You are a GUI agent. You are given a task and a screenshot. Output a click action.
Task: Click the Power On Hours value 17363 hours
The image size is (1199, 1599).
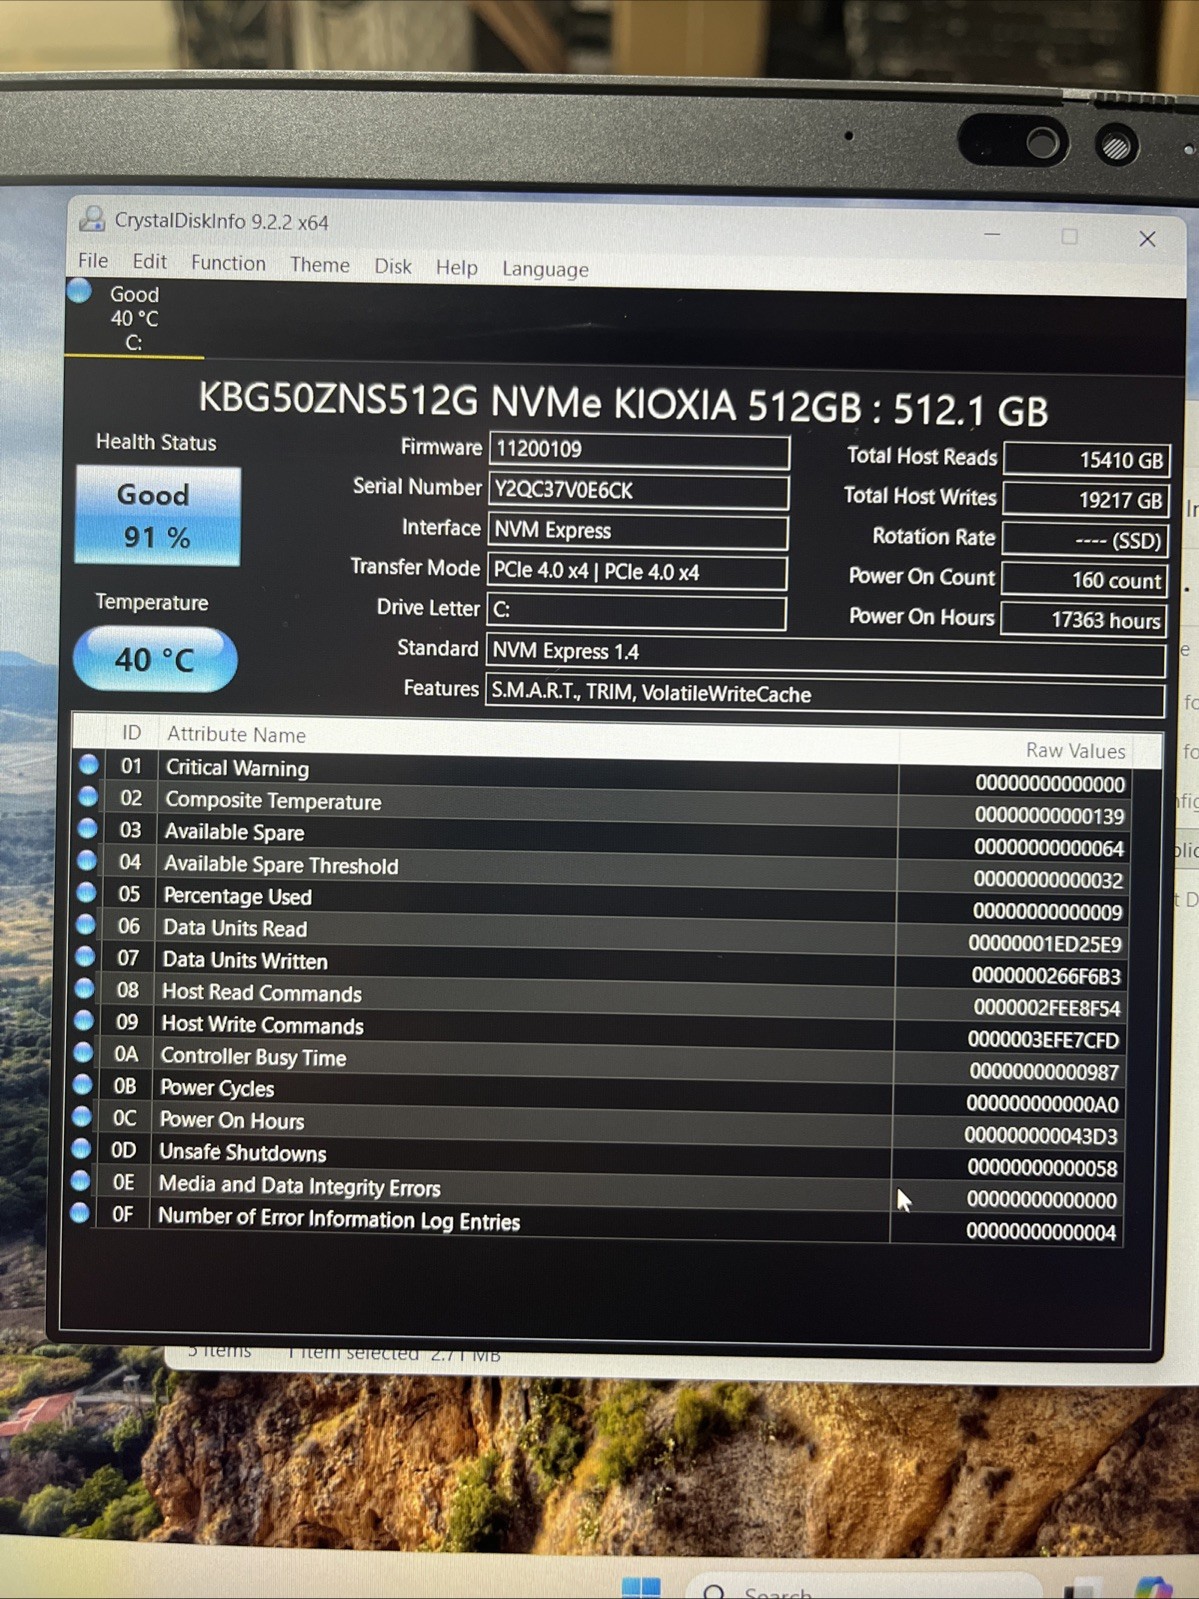[x=1083, y=620]
